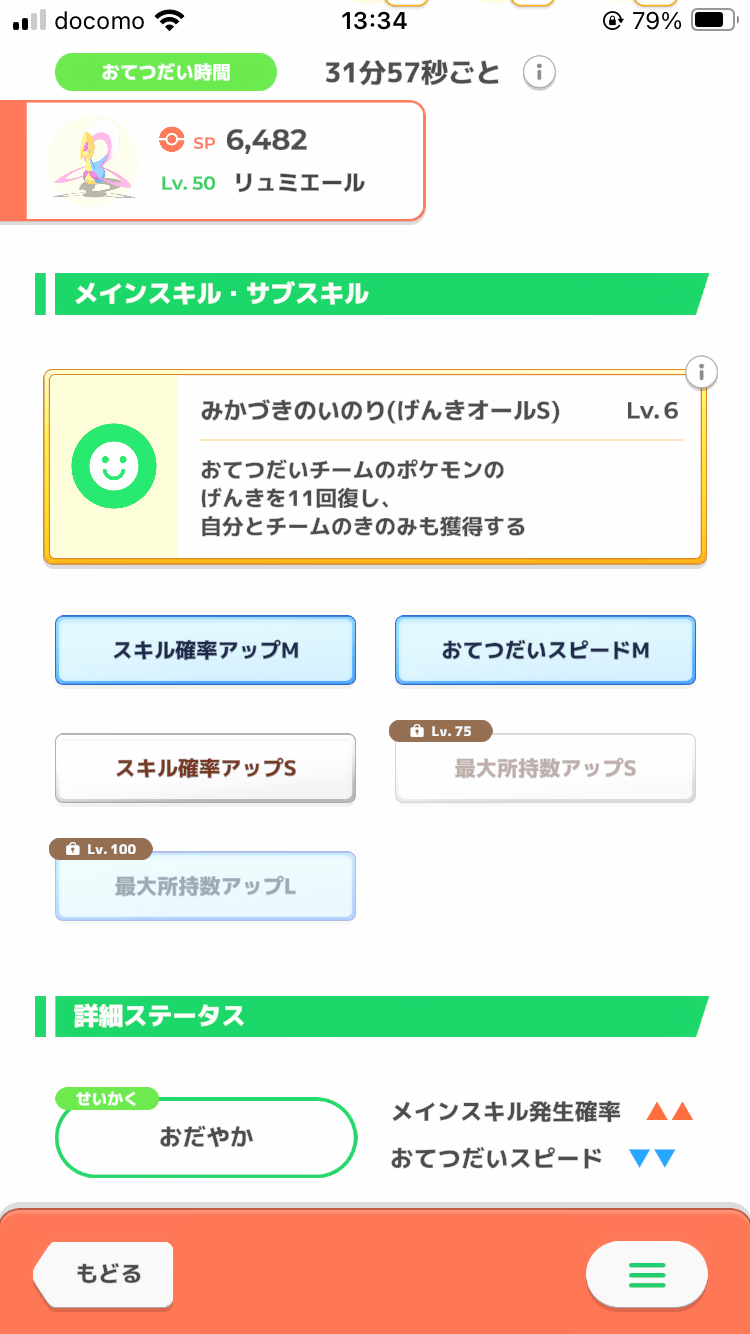Select スキル確率アップS sub skill
The image size is (750, 1334).
pyautogui.click(x=205, y=768)
